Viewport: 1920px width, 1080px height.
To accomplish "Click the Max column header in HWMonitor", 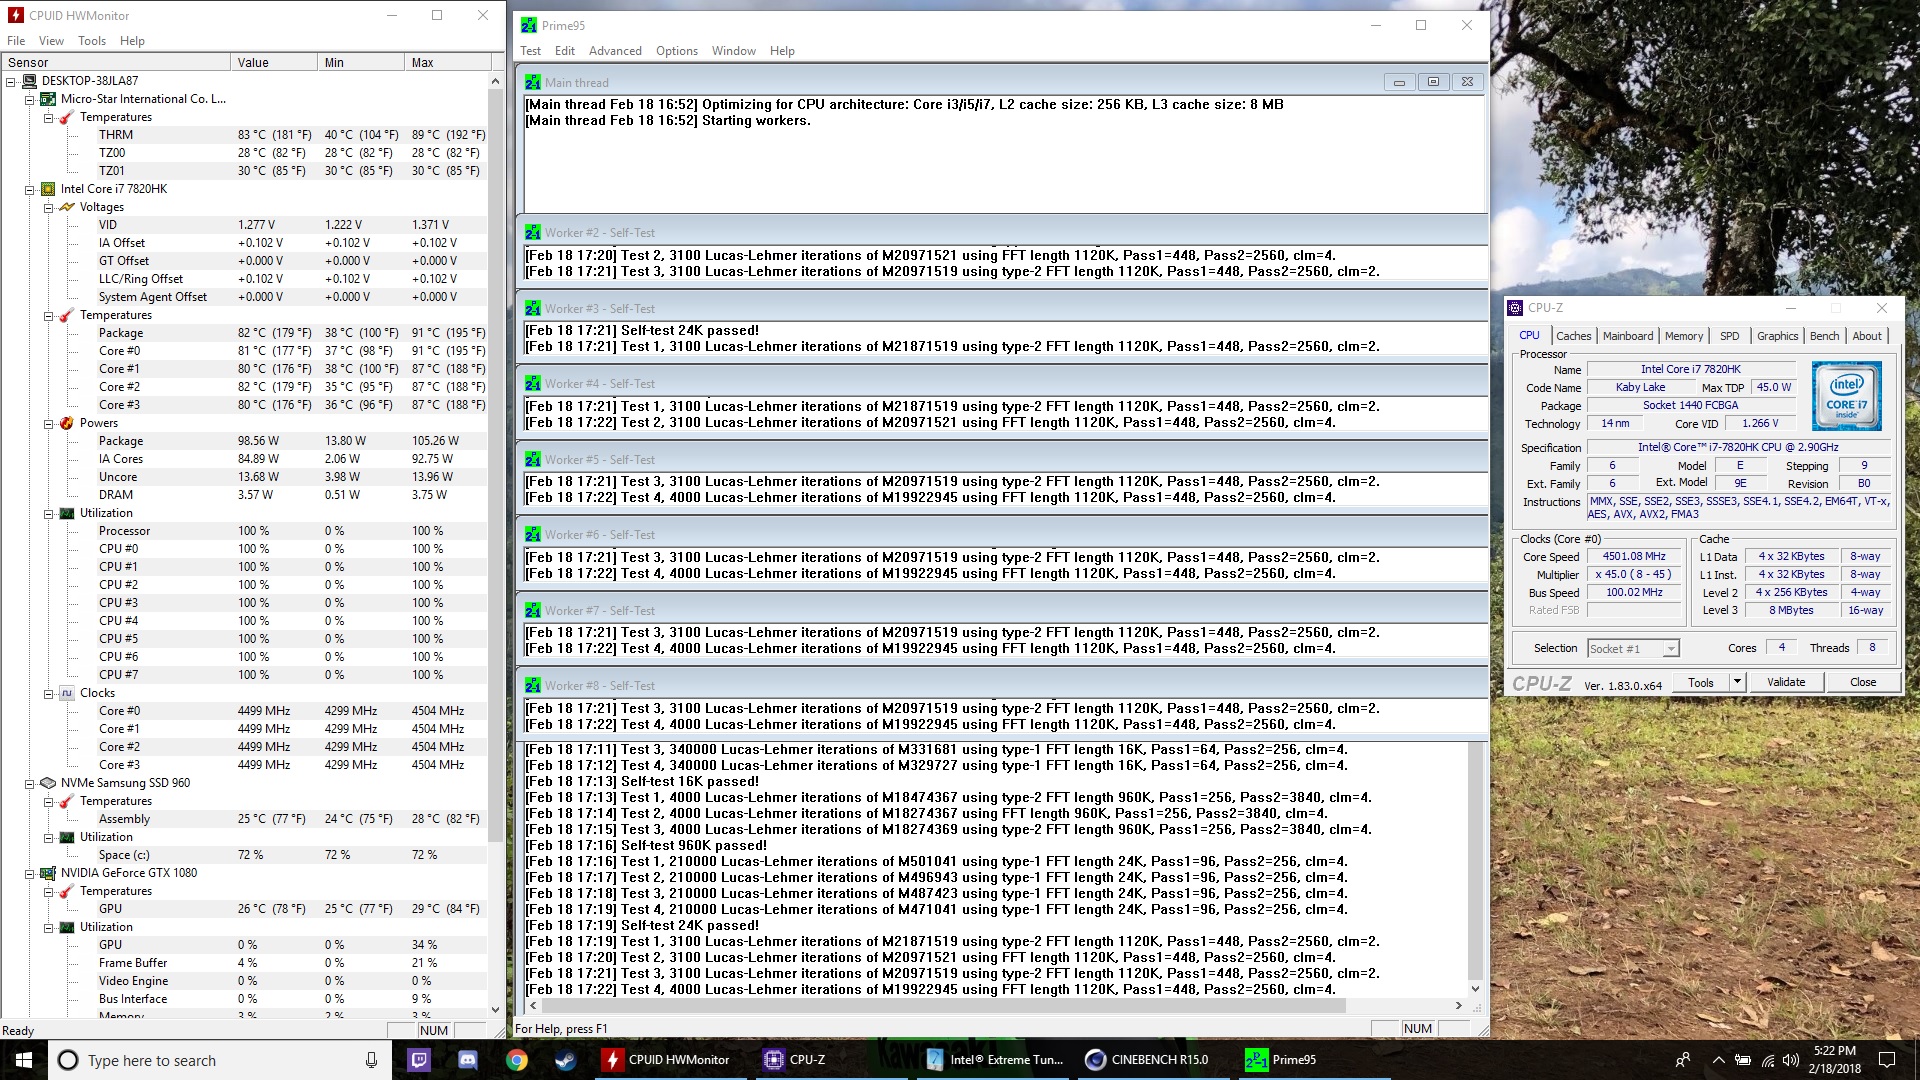I will (446, 62).
